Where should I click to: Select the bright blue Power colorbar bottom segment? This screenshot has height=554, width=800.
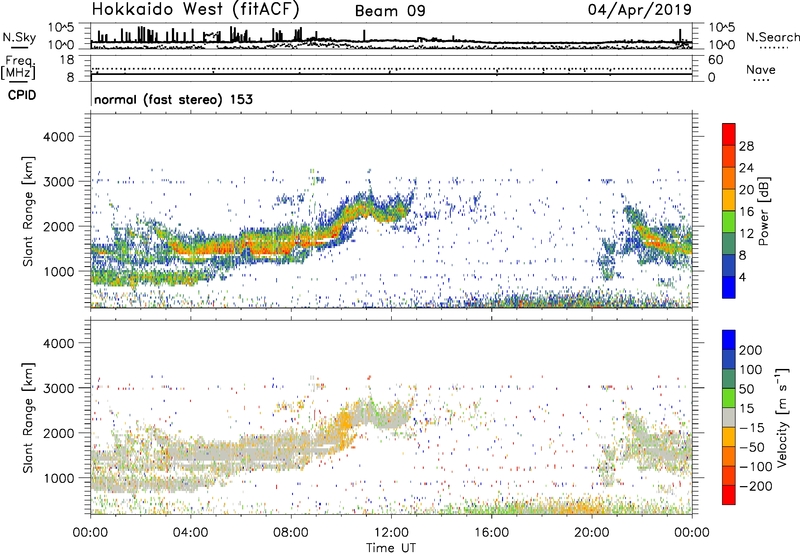[729, 287]
